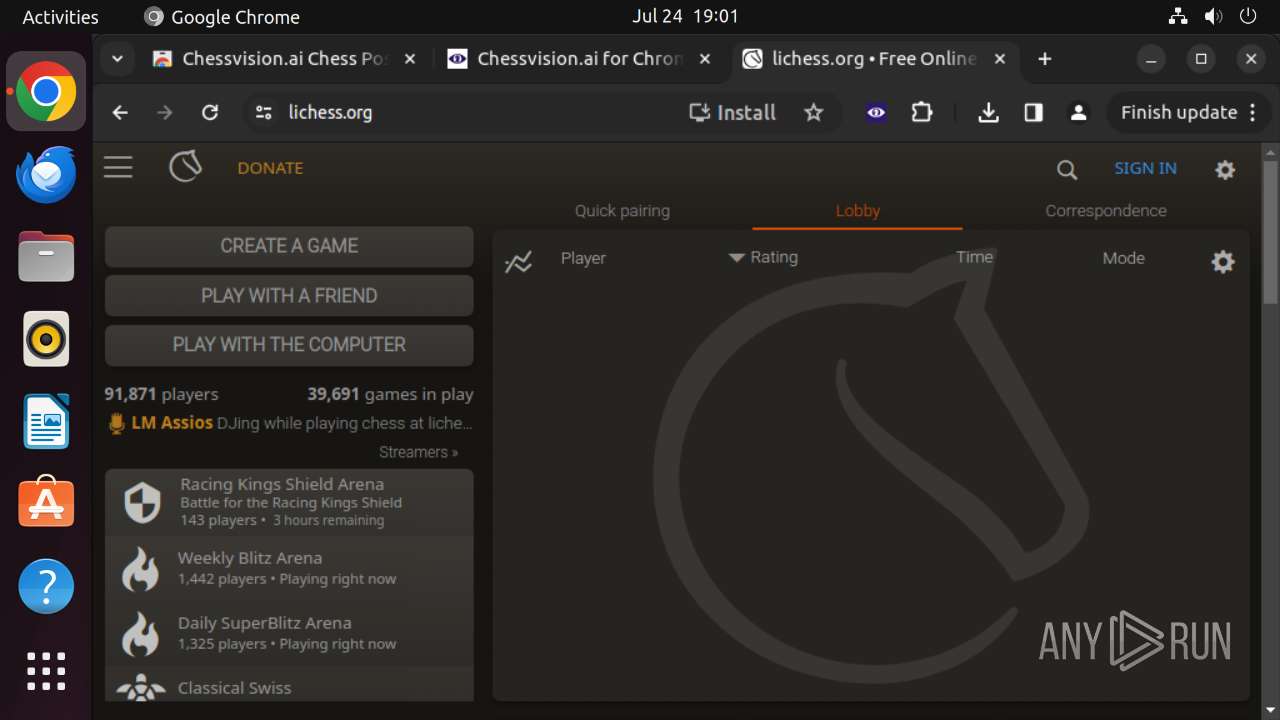
Task: Sort lobby by Player column header
Action: point(583,258)
